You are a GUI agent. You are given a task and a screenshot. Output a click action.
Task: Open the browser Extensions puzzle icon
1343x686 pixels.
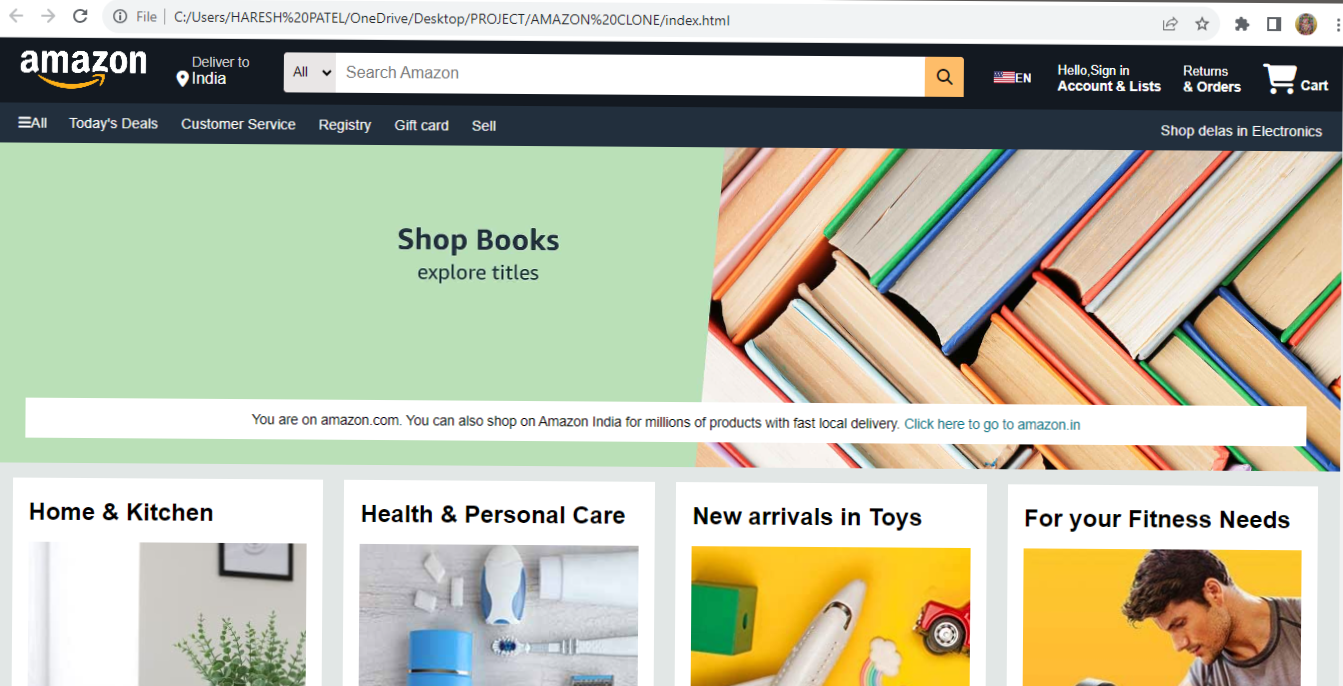click(x=1242, y=24)
